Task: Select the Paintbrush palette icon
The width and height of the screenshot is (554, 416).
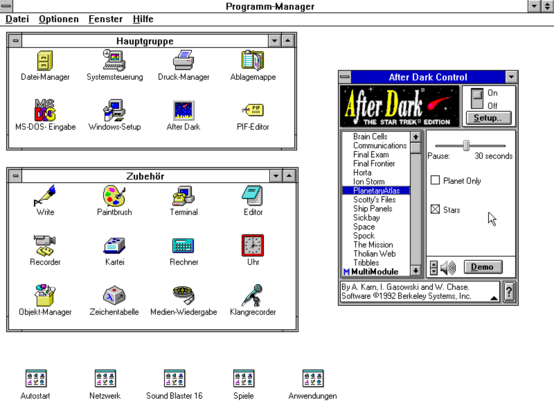Action: [114, 195]
